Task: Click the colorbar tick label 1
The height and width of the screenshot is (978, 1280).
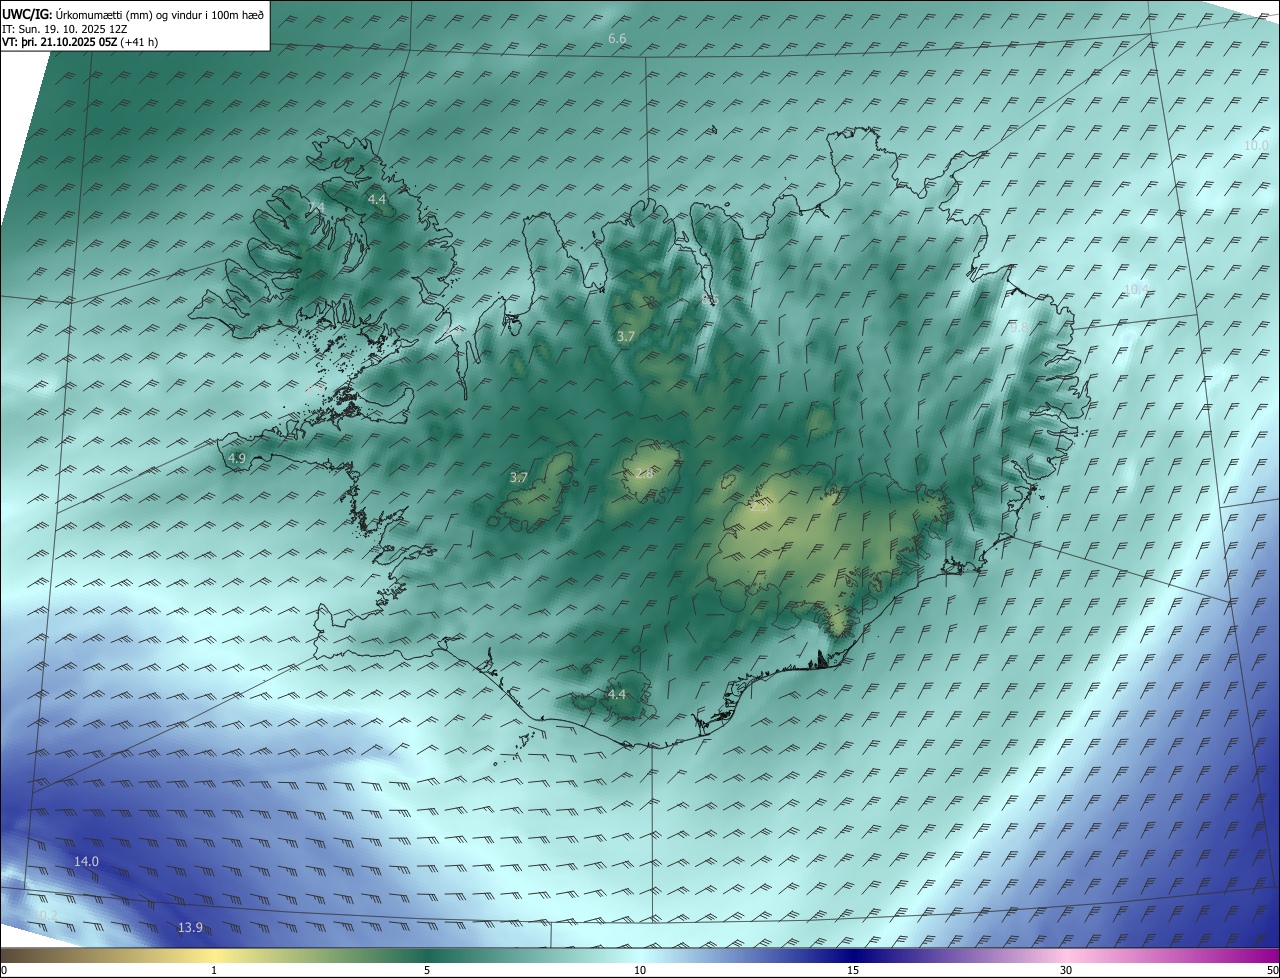Action: click(214, 970)
